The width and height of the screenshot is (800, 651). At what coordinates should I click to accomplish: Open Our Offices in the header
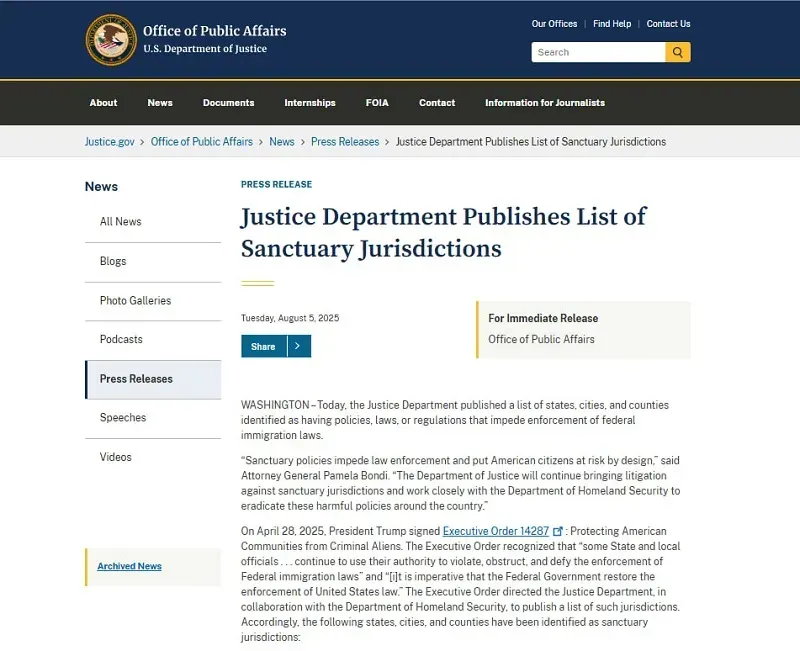554,24
